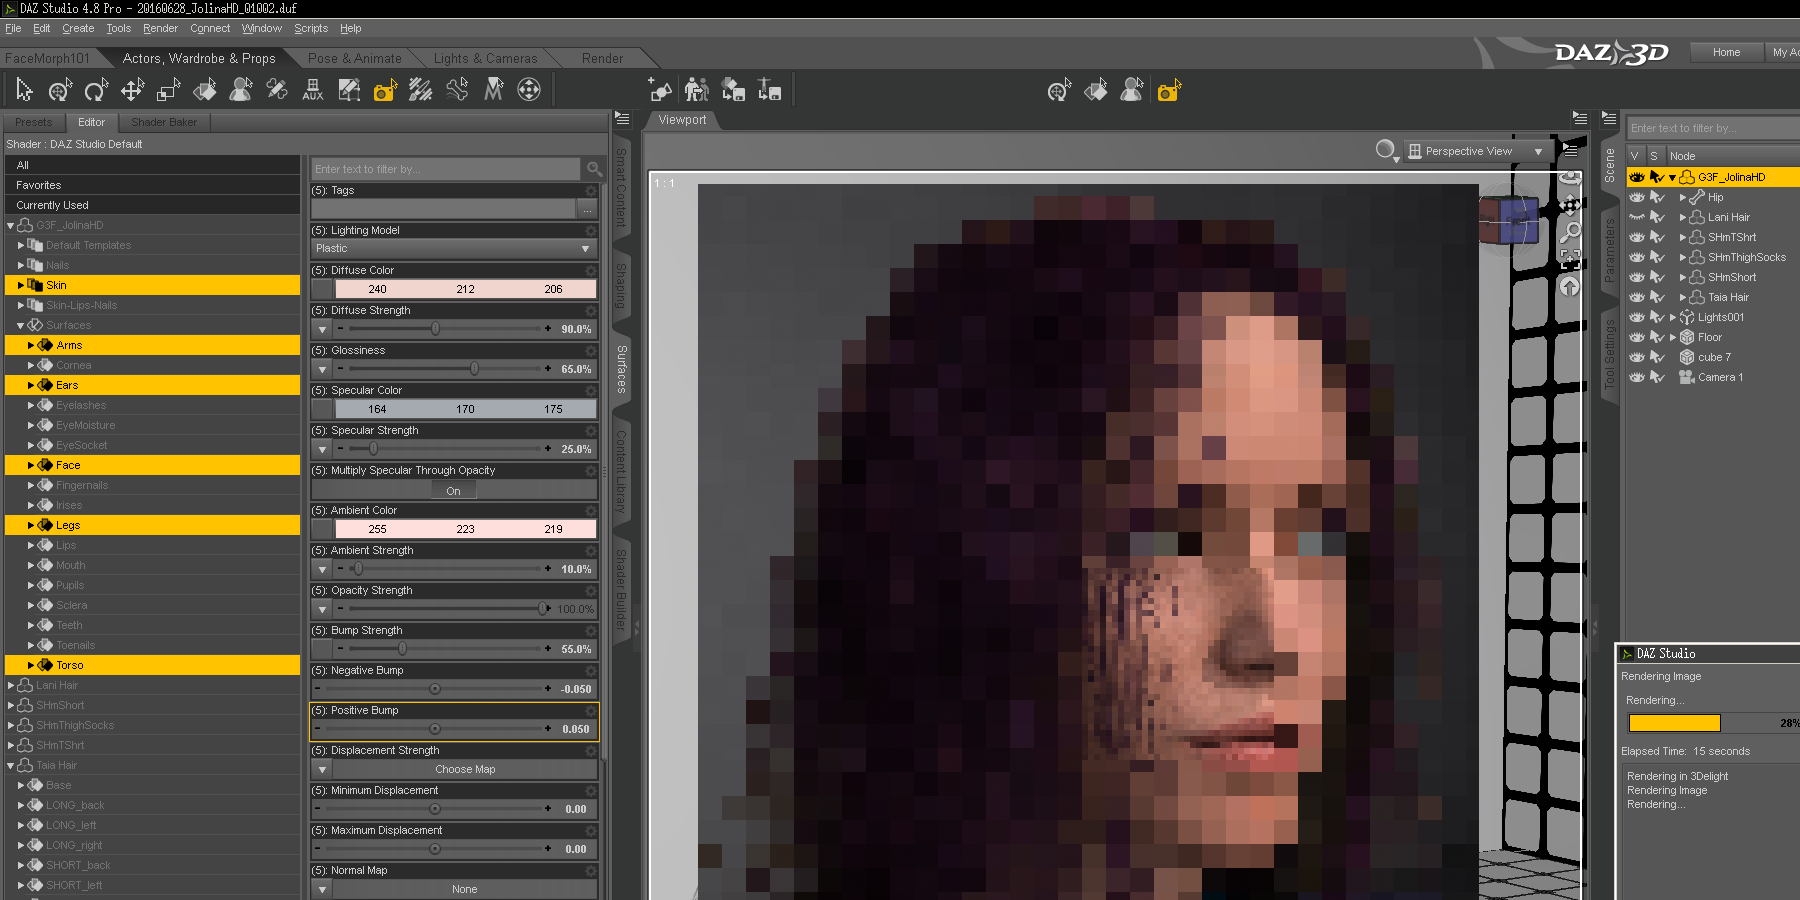Screen dimensions: 1800x900
Task: Activate the Translate tool
Action: (x=132, y=91)
